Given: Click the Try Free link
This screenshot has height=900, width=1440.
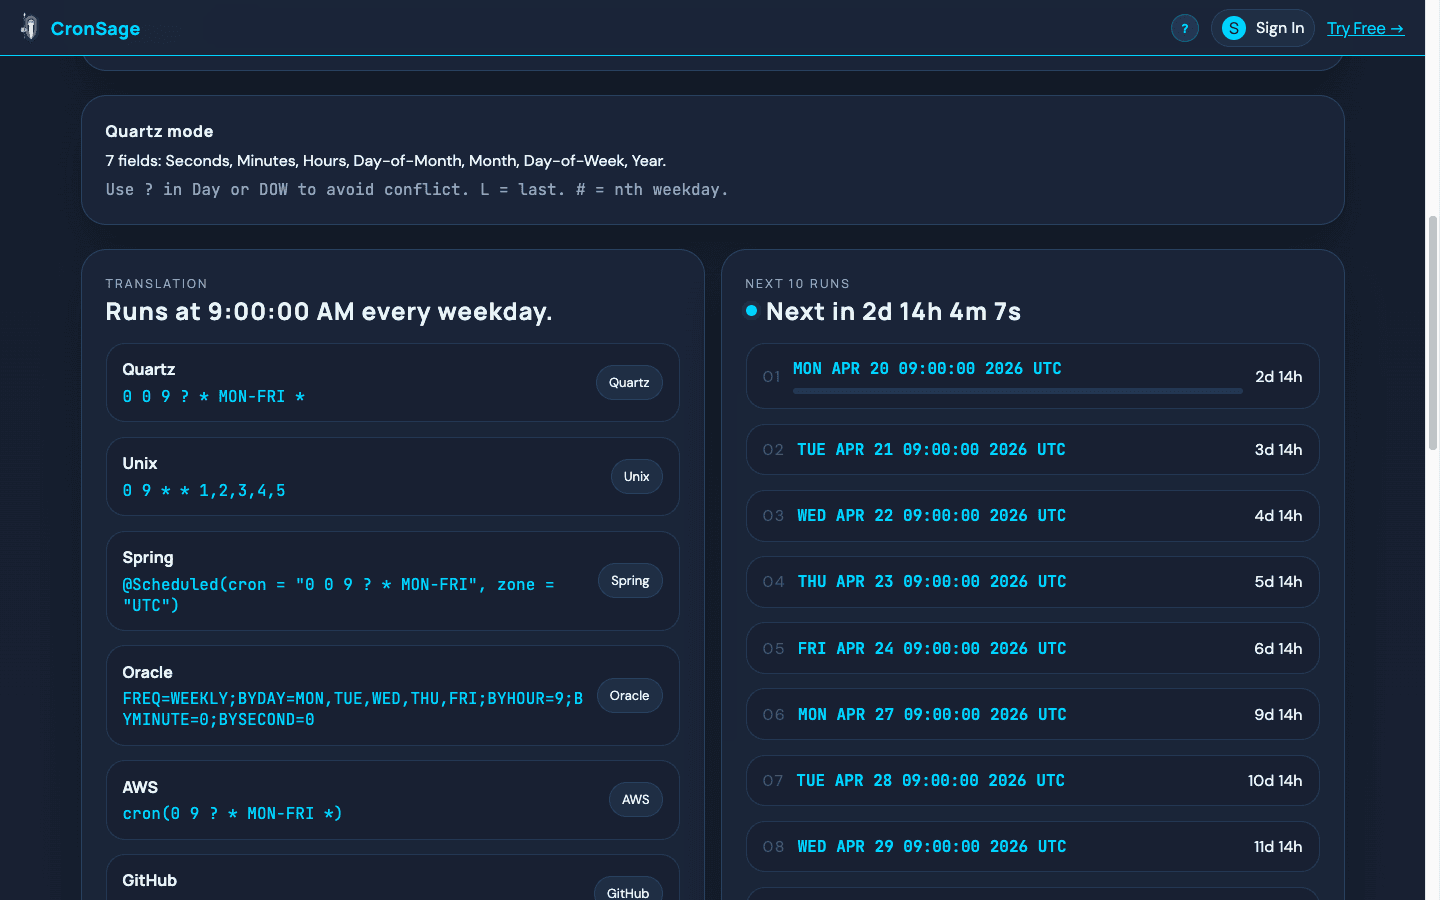Looking at the screenshot, I should (x=1365, y=28).
